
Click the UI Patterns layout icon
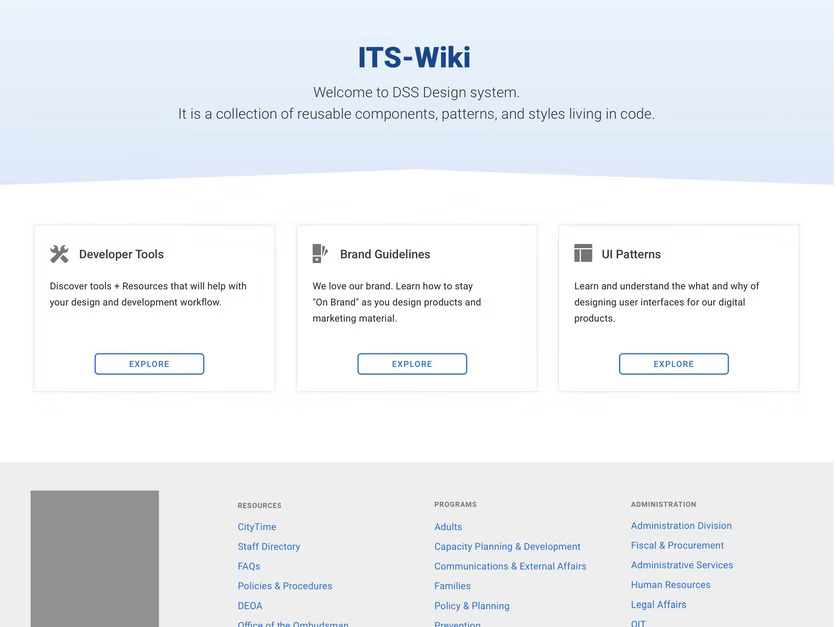click(583, 254)
